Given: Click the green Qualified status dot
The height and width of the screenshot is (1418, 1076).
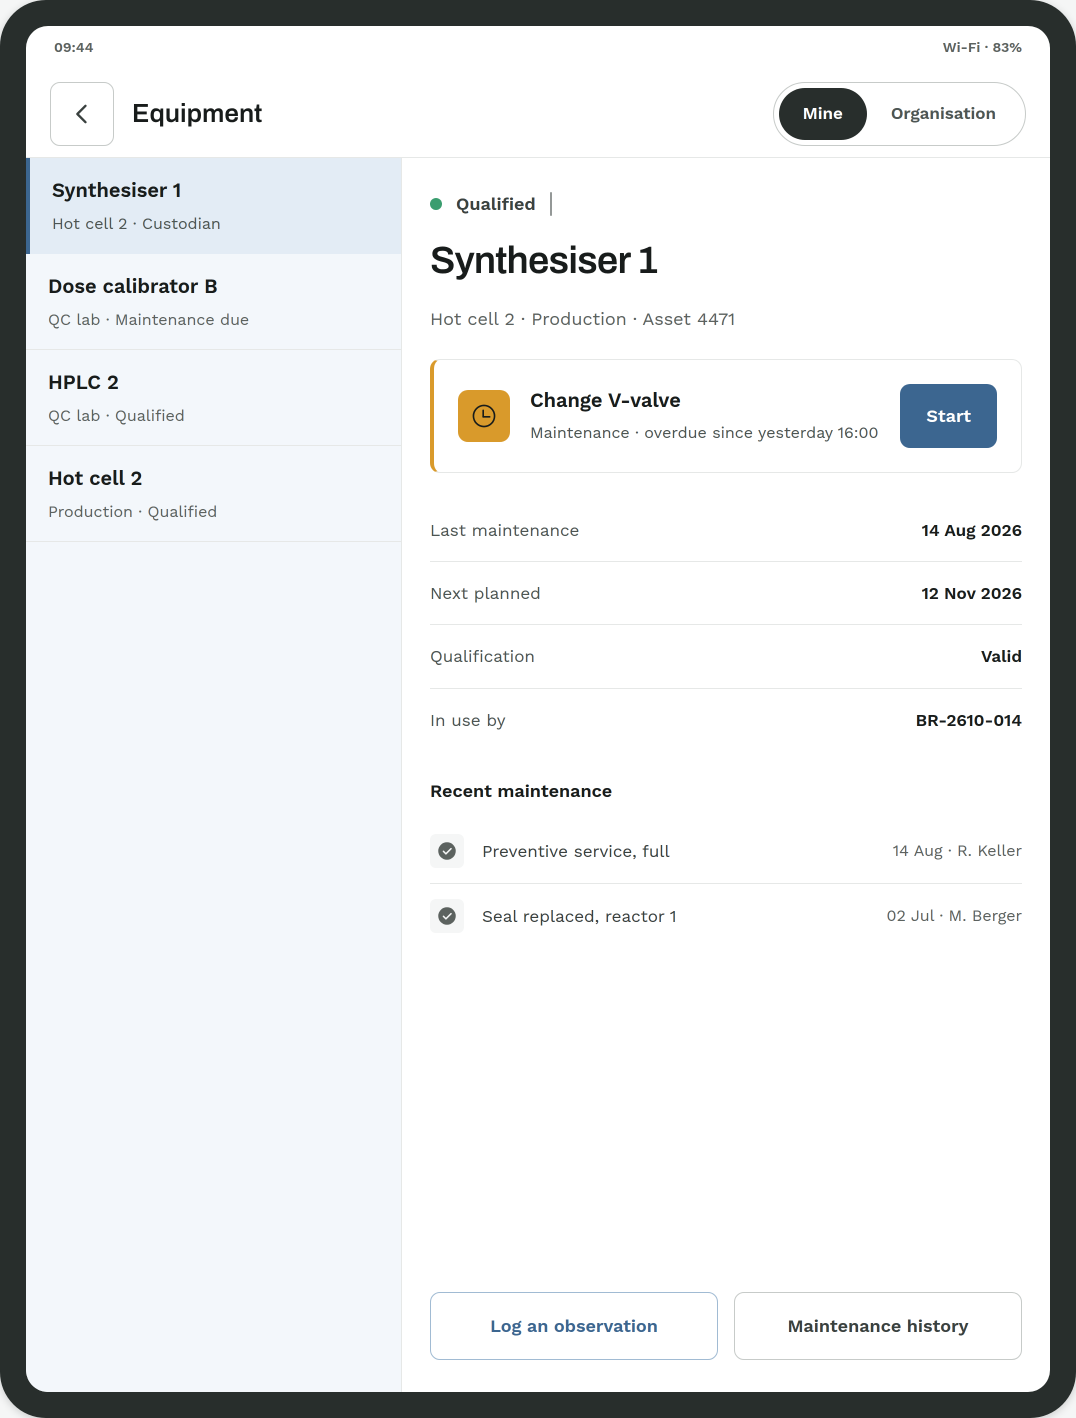Looking at the screenshot, I should pyautogui.click(x=436, y=204).
